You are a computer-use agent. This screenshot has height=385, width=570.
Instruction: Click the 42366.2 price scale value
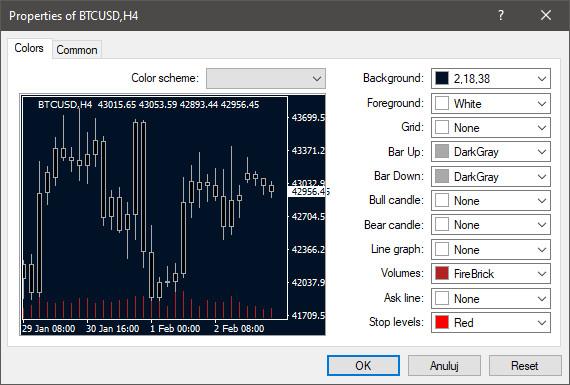coord(308,249)
